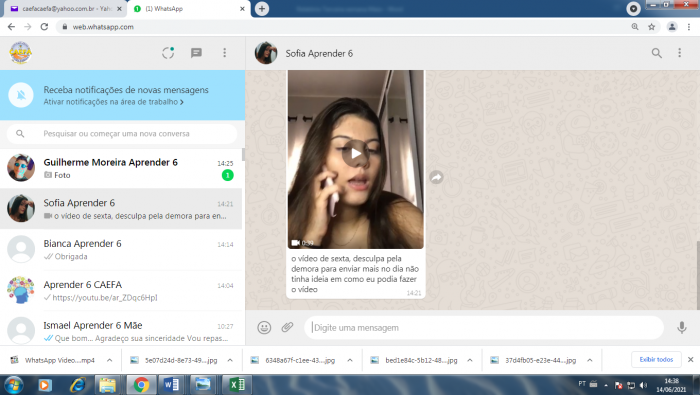
Task: Start a new chat with message icon
Action: [196, 53]
